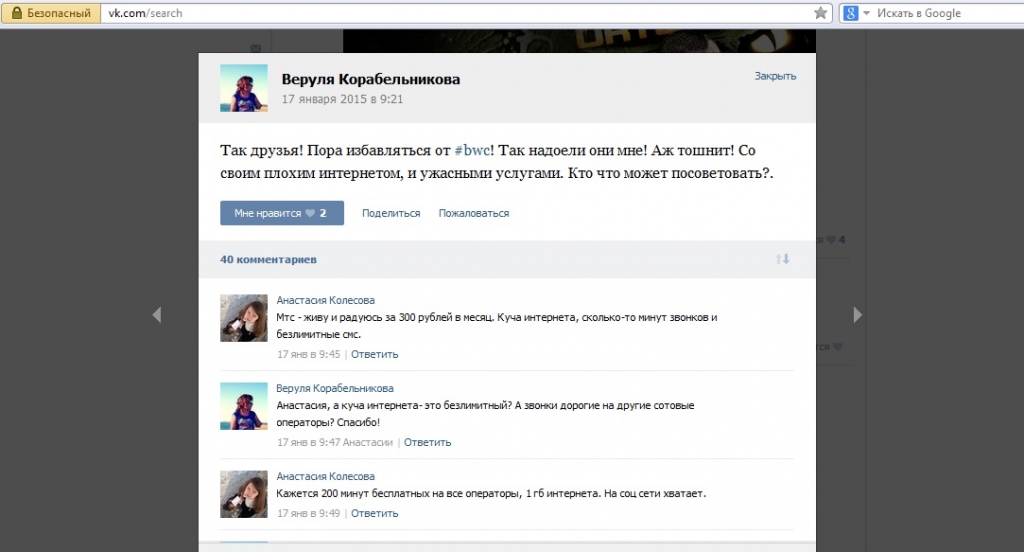This screenshot has height=552, width=1024.
Task: Toggle comment sort order arrows
Action: tap(782, 259)
